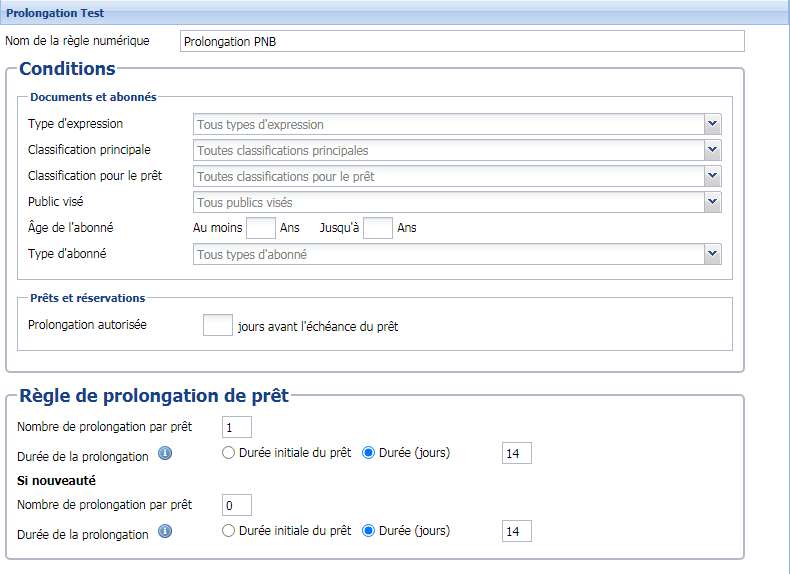The image size is (790, 574).
Task: Click first Durée (jours) value field
Action: coord(516,453)
